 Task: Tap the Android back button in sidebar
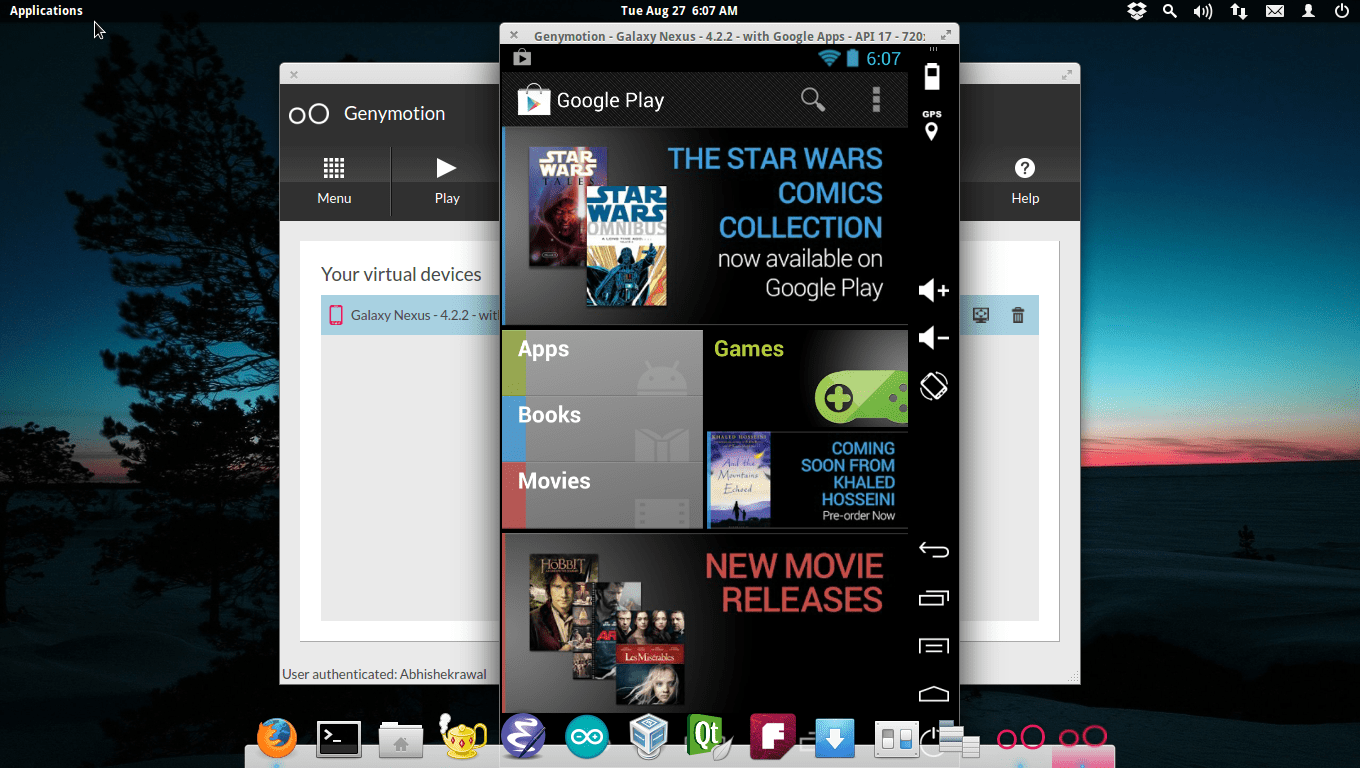coord(934,550)
